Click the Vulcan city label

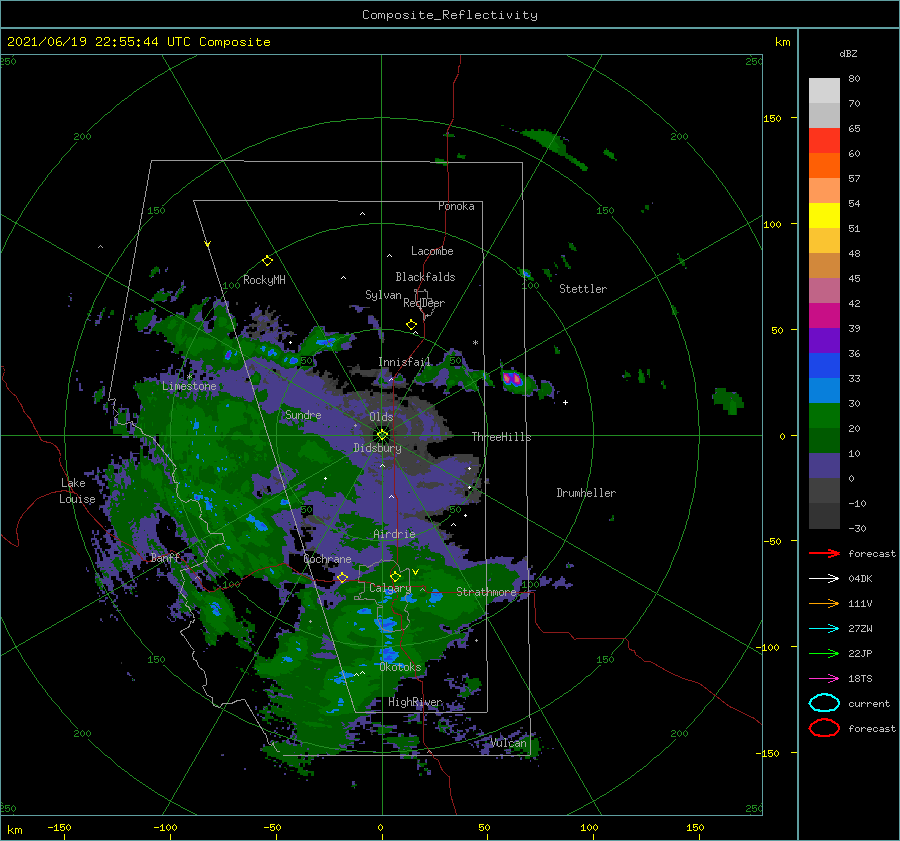pyautogui.click(x=508, y=743)
